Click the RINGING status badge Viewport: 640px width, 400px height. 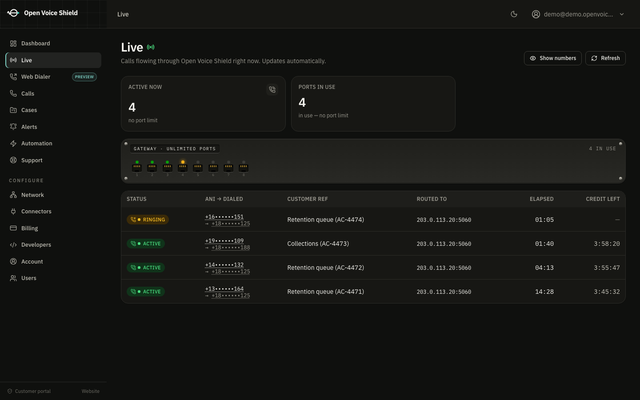coord(148,220)
